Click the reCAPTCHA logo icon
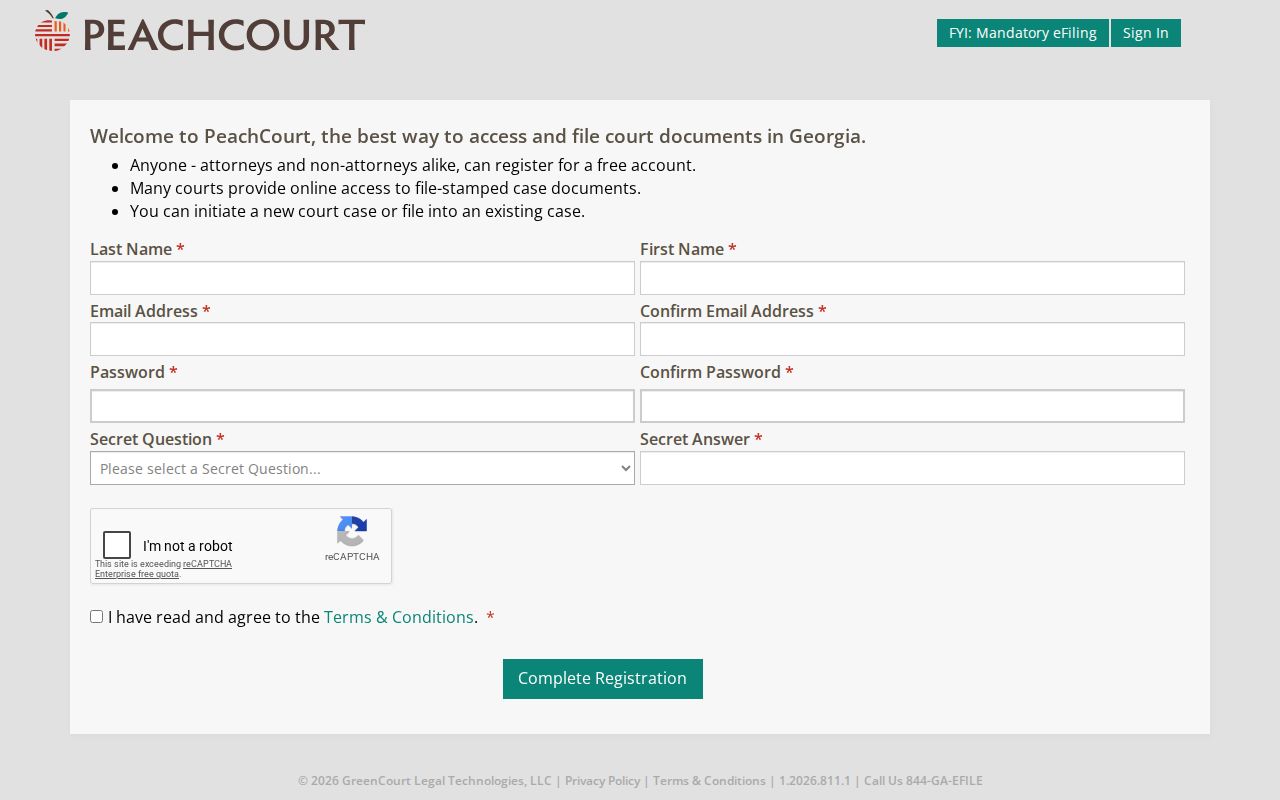 pos(352,531)
